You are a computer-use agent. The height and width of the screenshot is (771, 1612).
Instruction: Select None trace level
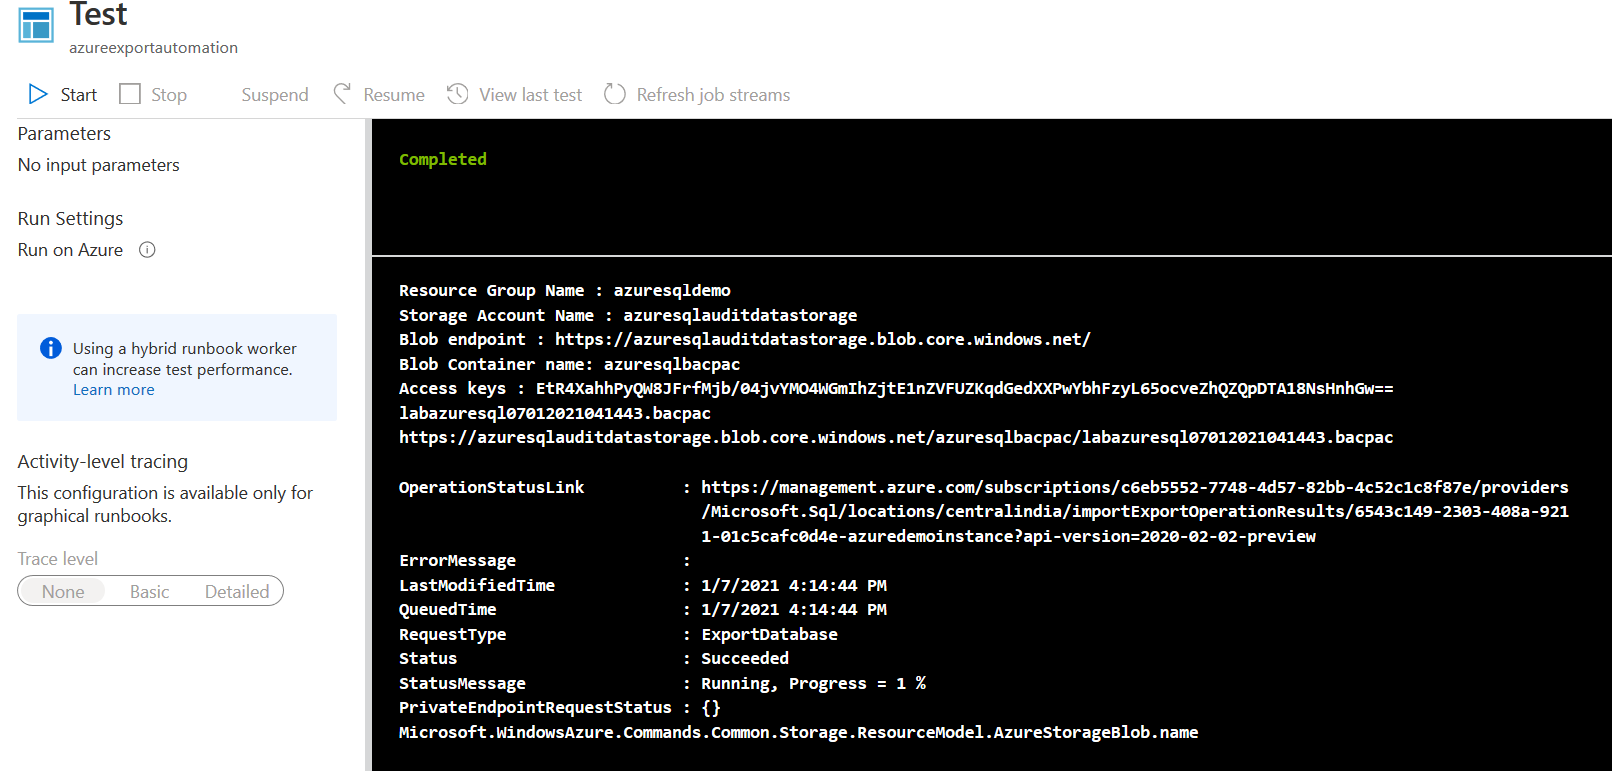pos(63,592)
